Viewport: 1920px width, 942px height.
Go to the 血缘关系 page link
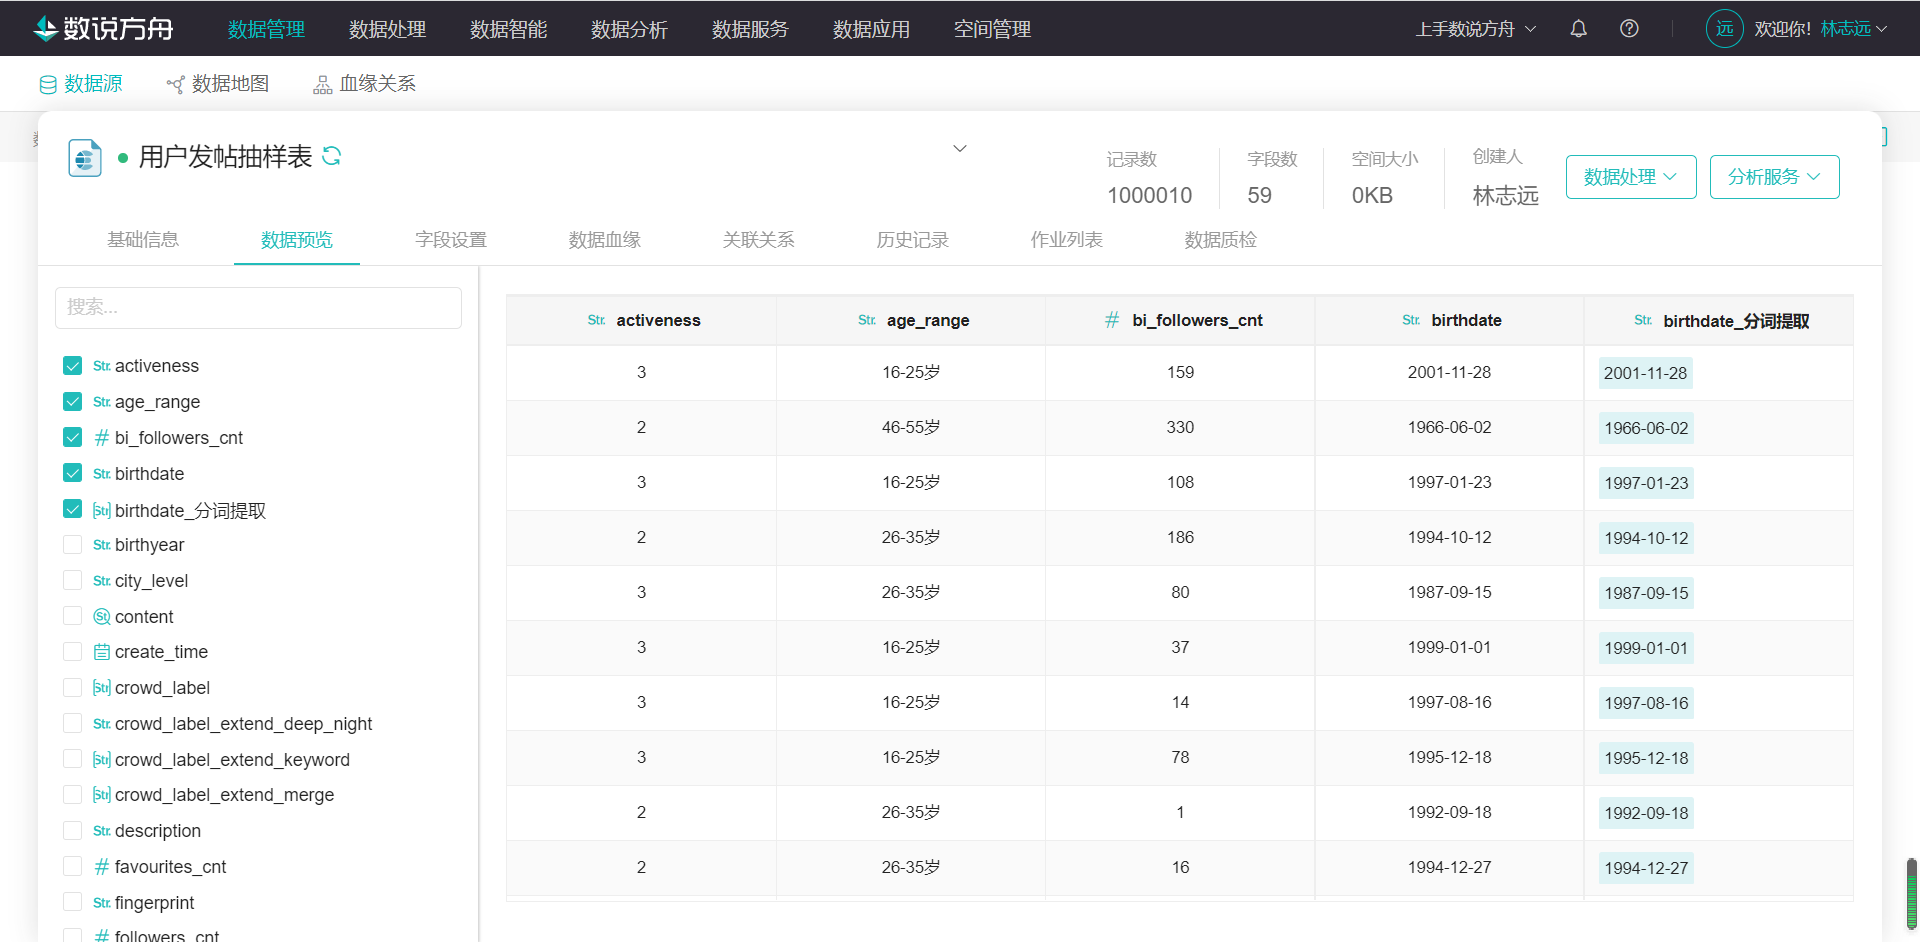click(378, 84)
